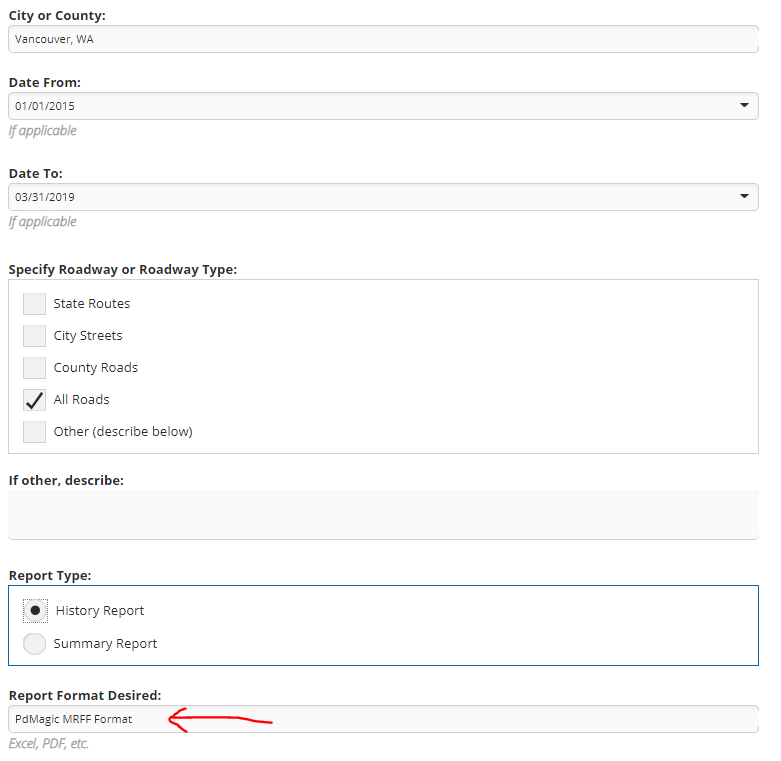This screenshot has width=781, height=761.
Task: Click the History Report label text
Action: (100, 611)
